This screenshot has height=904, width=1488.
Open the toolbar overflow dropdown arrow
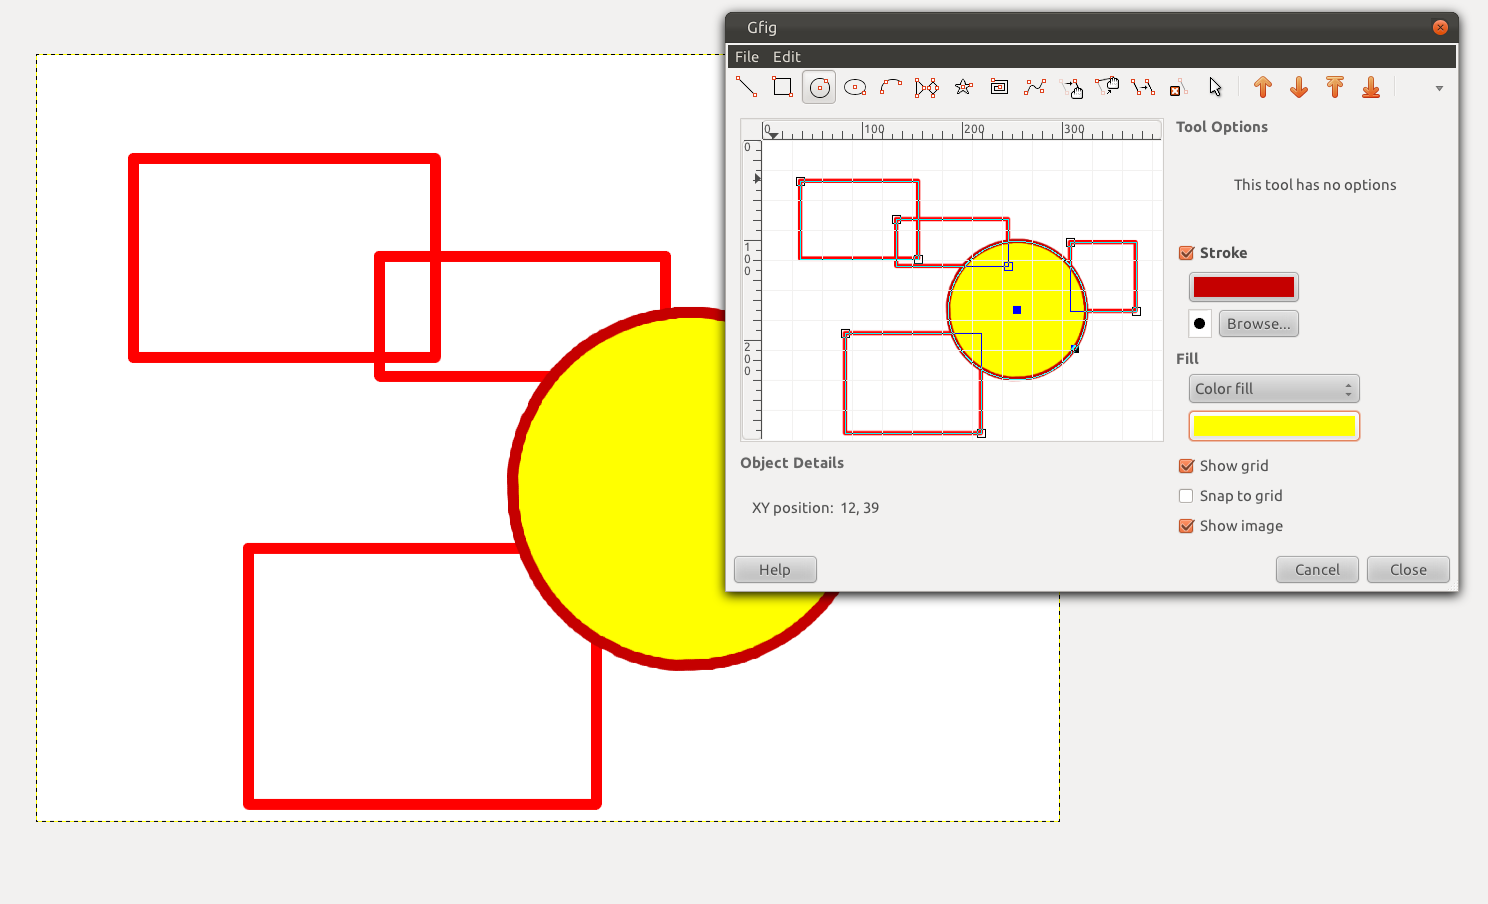pos(1438,87)
